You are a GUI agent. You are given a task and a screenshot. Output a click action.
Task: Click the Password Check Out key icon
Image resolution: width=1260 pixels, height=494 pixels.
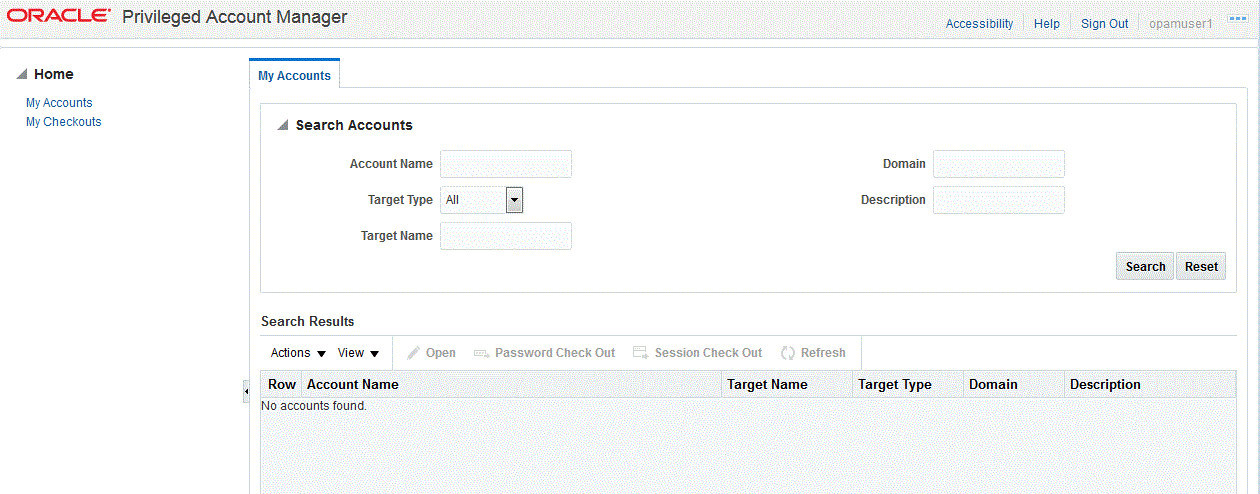pos(481,353)
